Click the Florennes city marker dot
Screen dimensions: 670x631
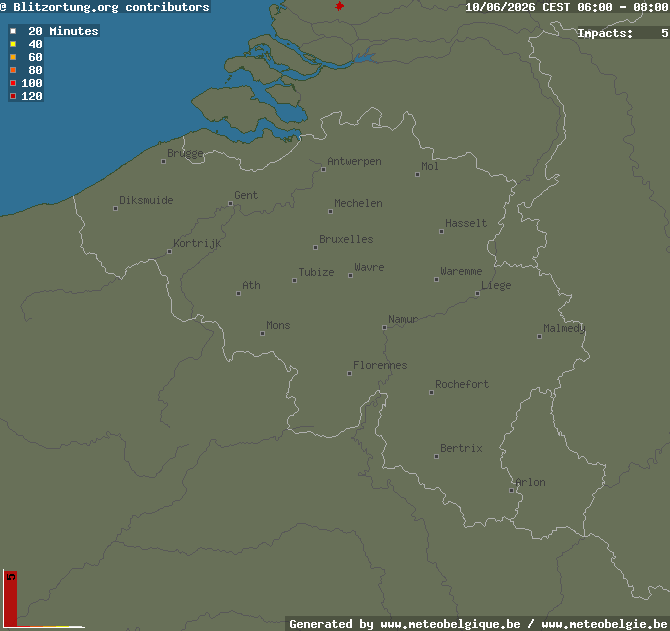pos(350,374)
